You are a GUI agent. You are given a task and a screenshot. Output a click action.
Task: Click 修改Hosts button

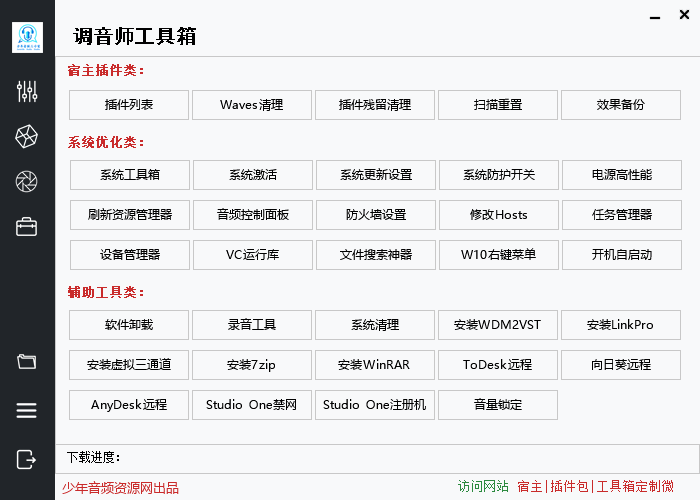[x=499, y=215]
